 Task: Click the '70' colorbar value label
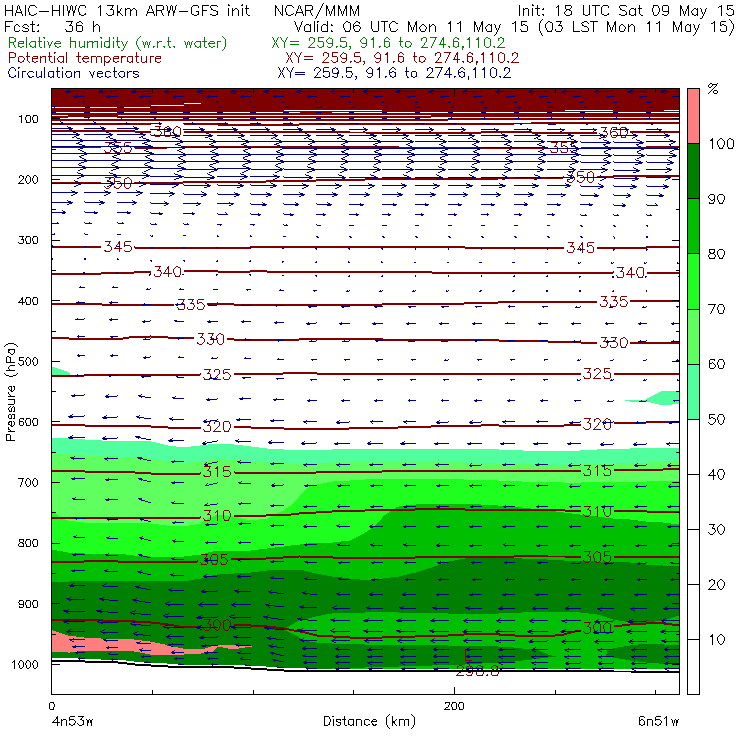tap(716, 309)
